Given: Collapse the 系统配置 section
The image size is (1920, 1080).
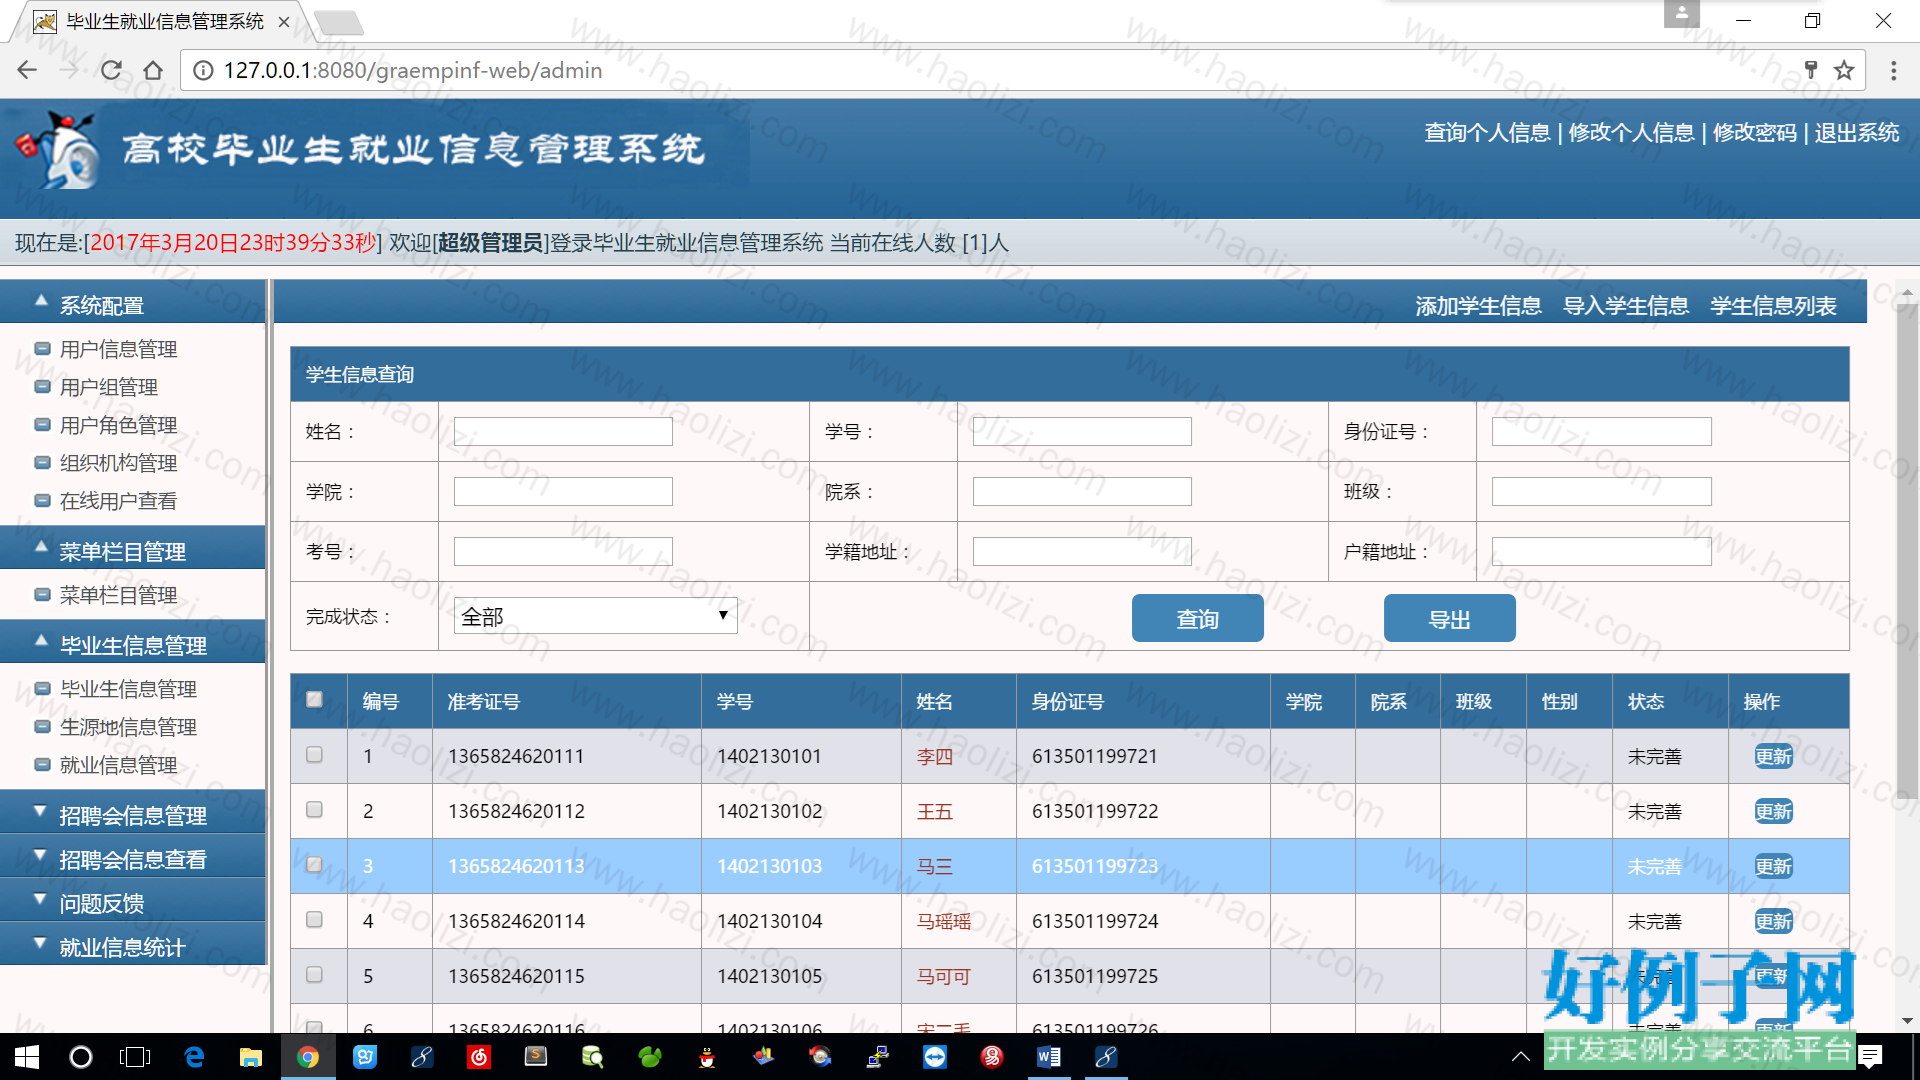Looking at the screenshot, I should point(133,303).
